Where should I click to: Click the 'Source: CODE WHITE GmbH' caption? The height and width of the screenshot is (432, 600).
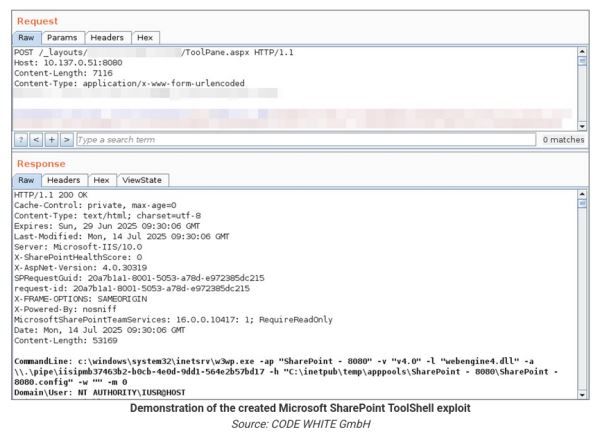(x=301, y=424)
